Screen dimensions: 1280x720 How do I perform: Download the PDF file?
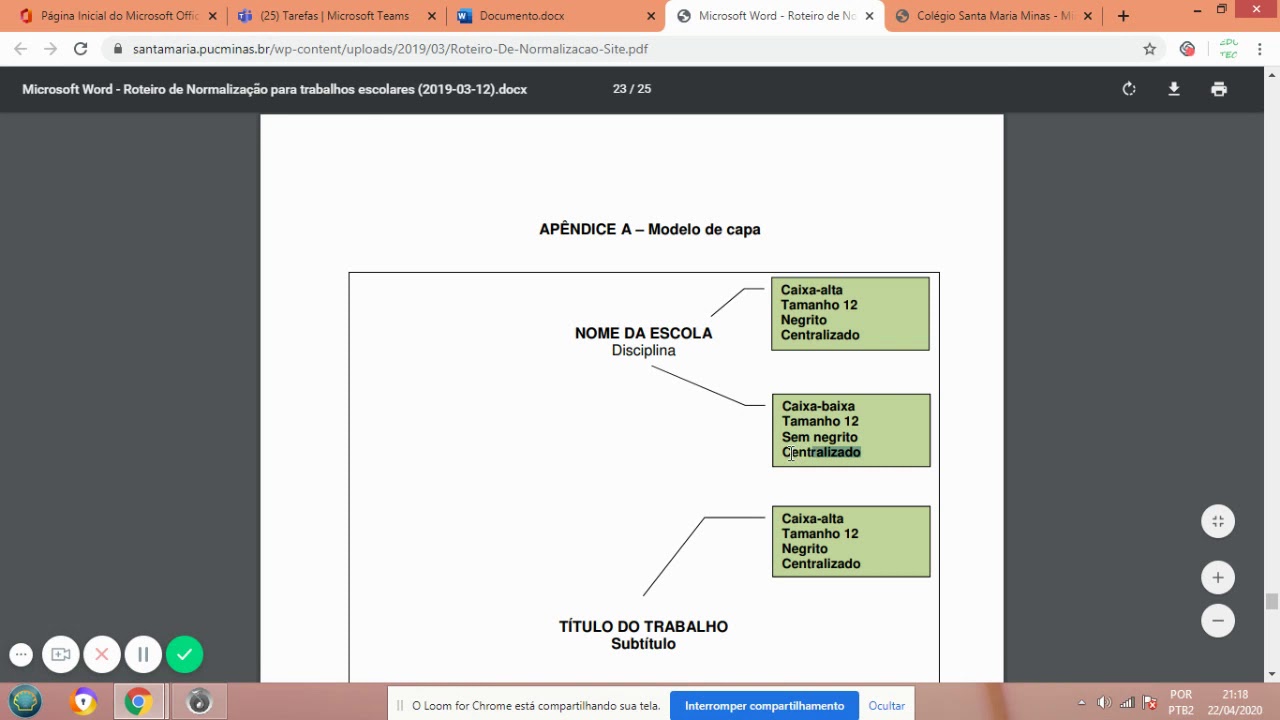pos(1174,89)
